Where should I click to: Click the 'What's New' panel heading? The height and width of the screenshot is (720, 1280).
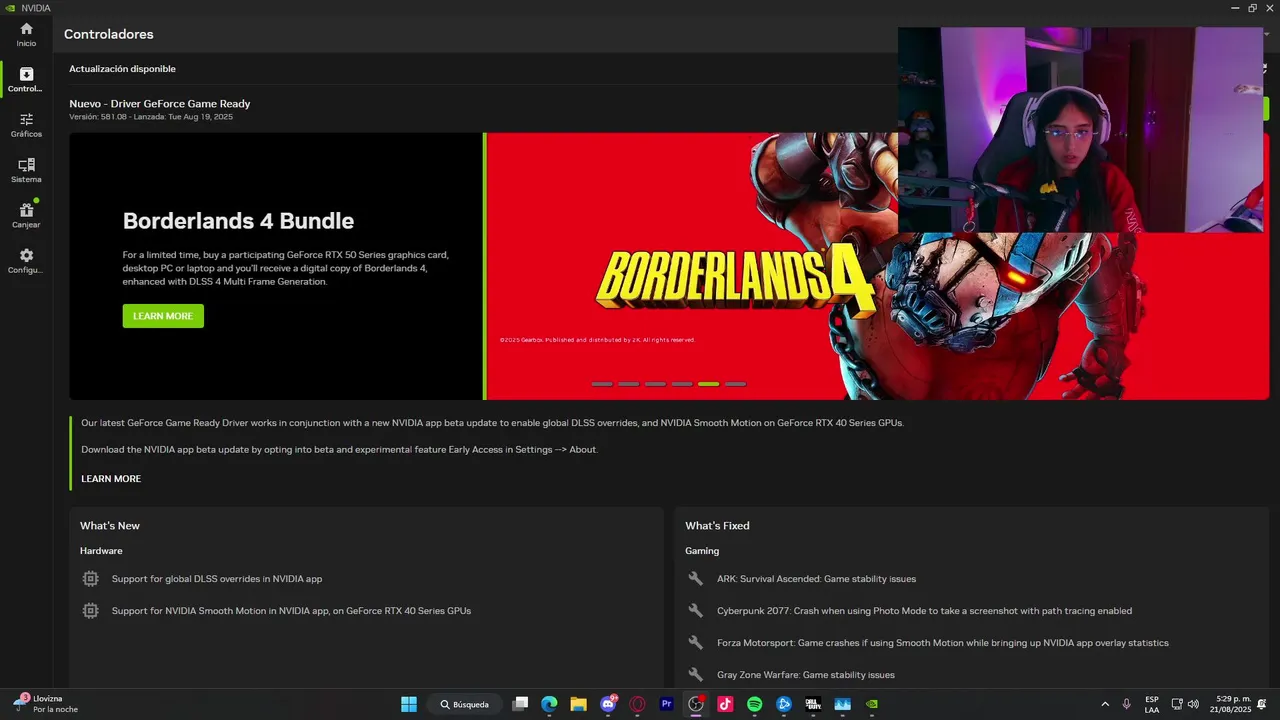[110, 526]
